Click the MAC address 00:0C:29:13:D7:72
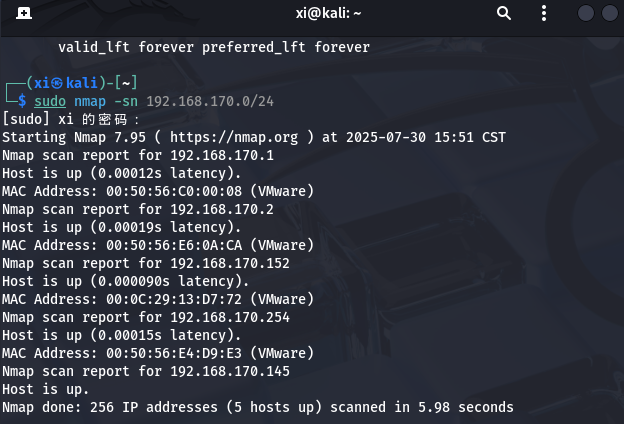 click(x=174, y=299)
